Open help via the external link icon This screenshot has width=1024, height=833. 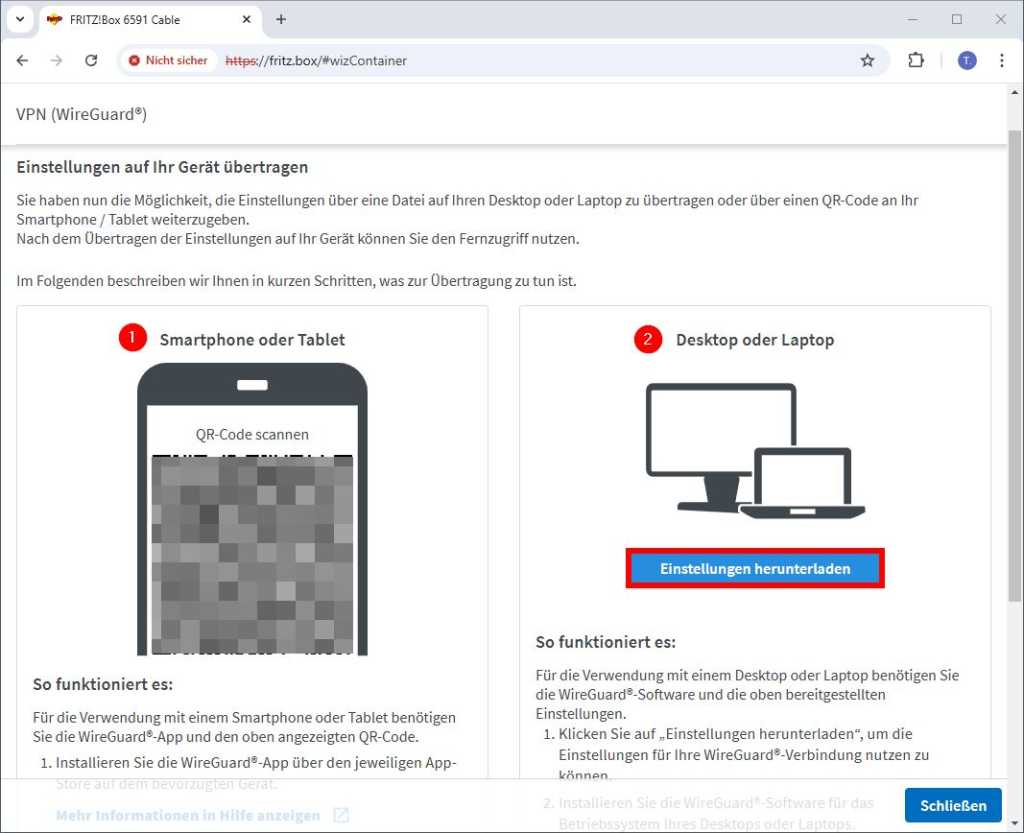click(339, 815)
